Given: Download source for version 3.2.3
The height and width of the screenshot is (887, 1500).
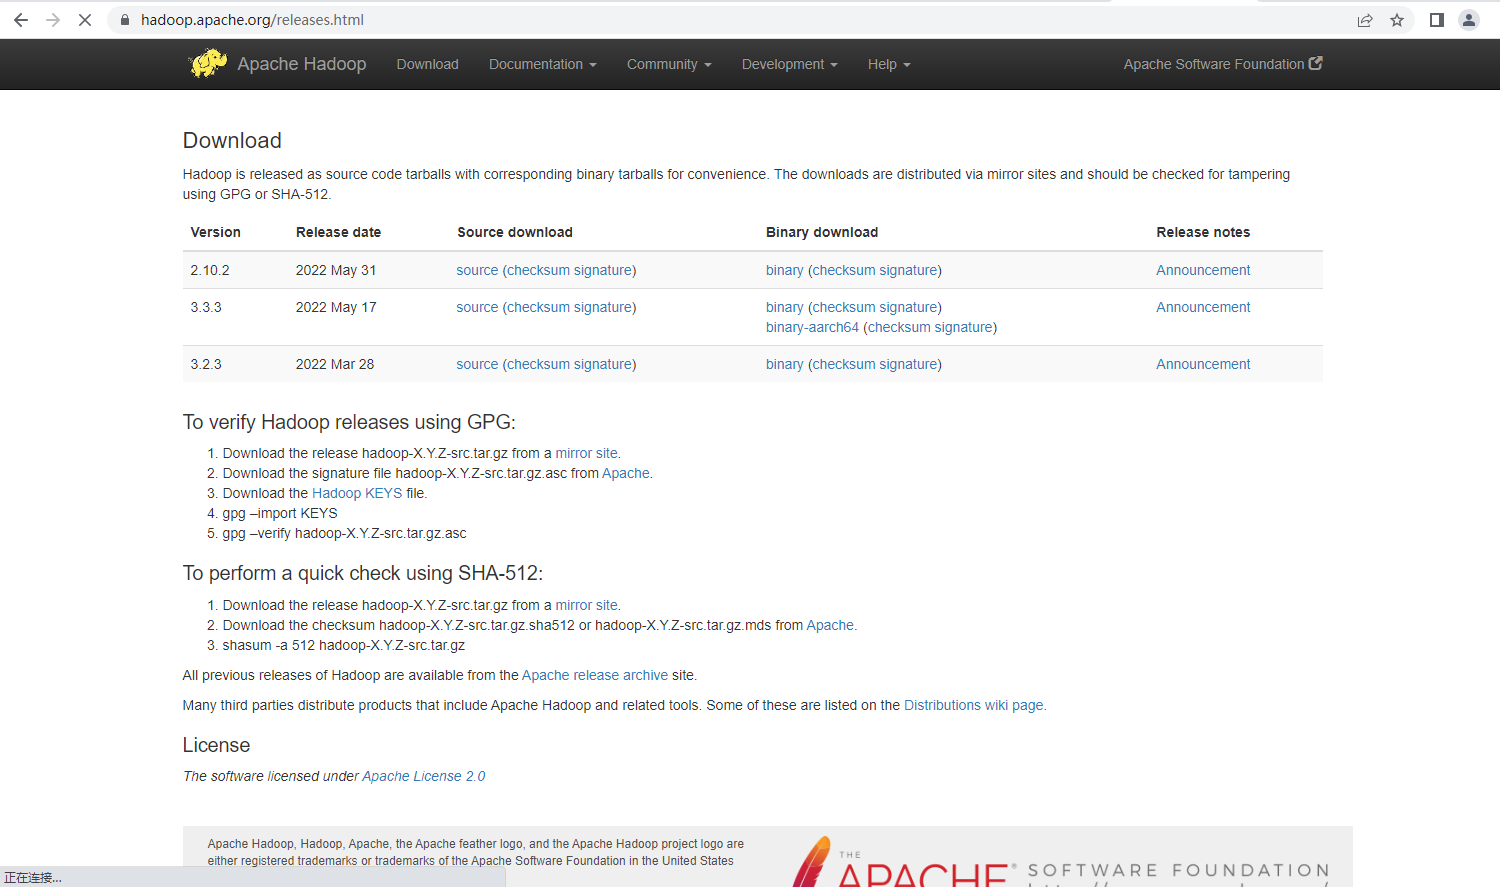Looking at the screenshot, I should (x=477, y=364).
